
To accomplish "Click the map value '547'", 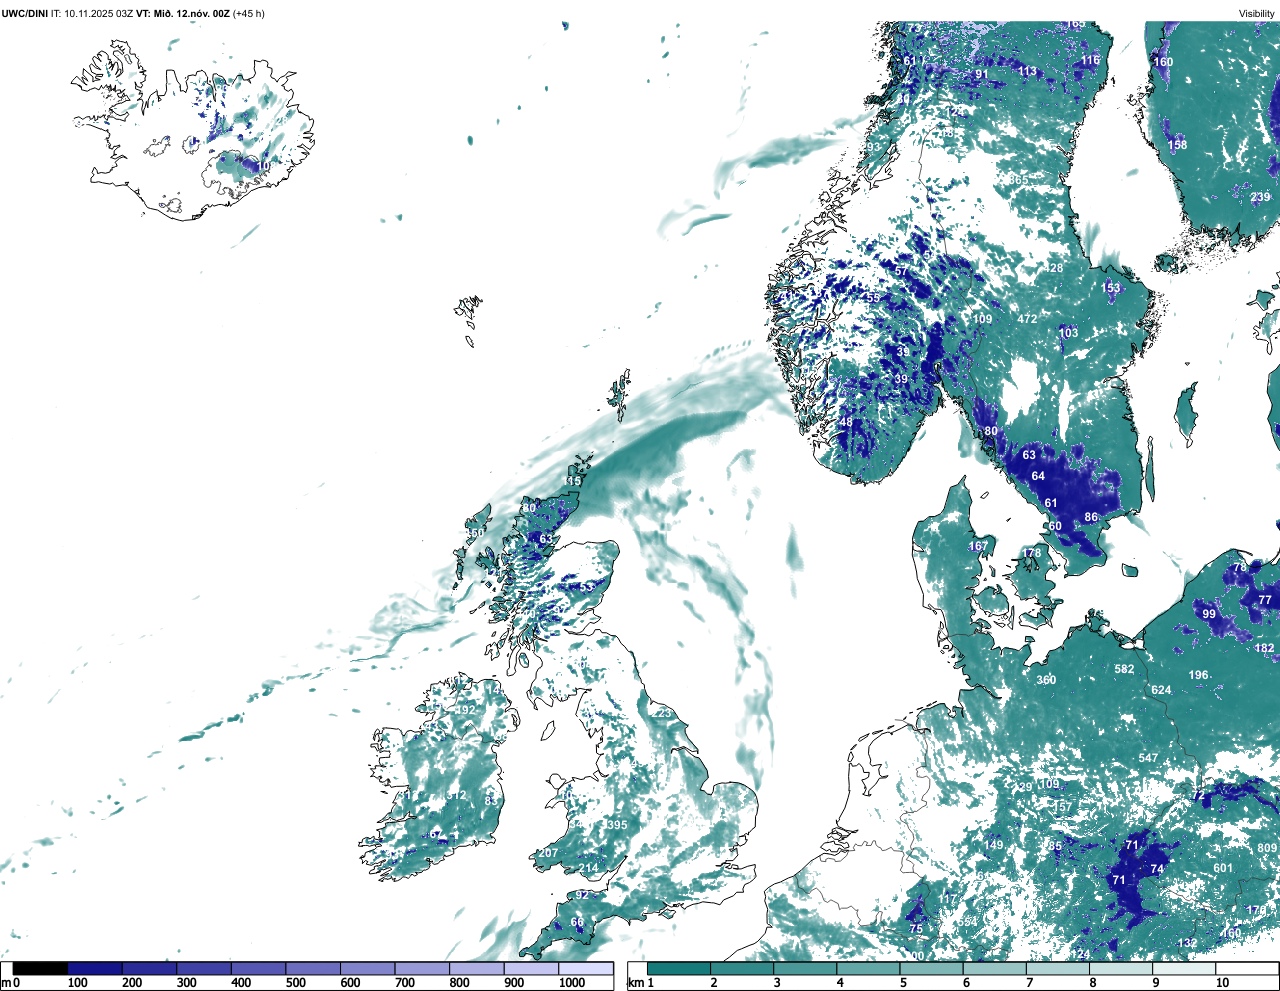I will [x=1148, y=758].
